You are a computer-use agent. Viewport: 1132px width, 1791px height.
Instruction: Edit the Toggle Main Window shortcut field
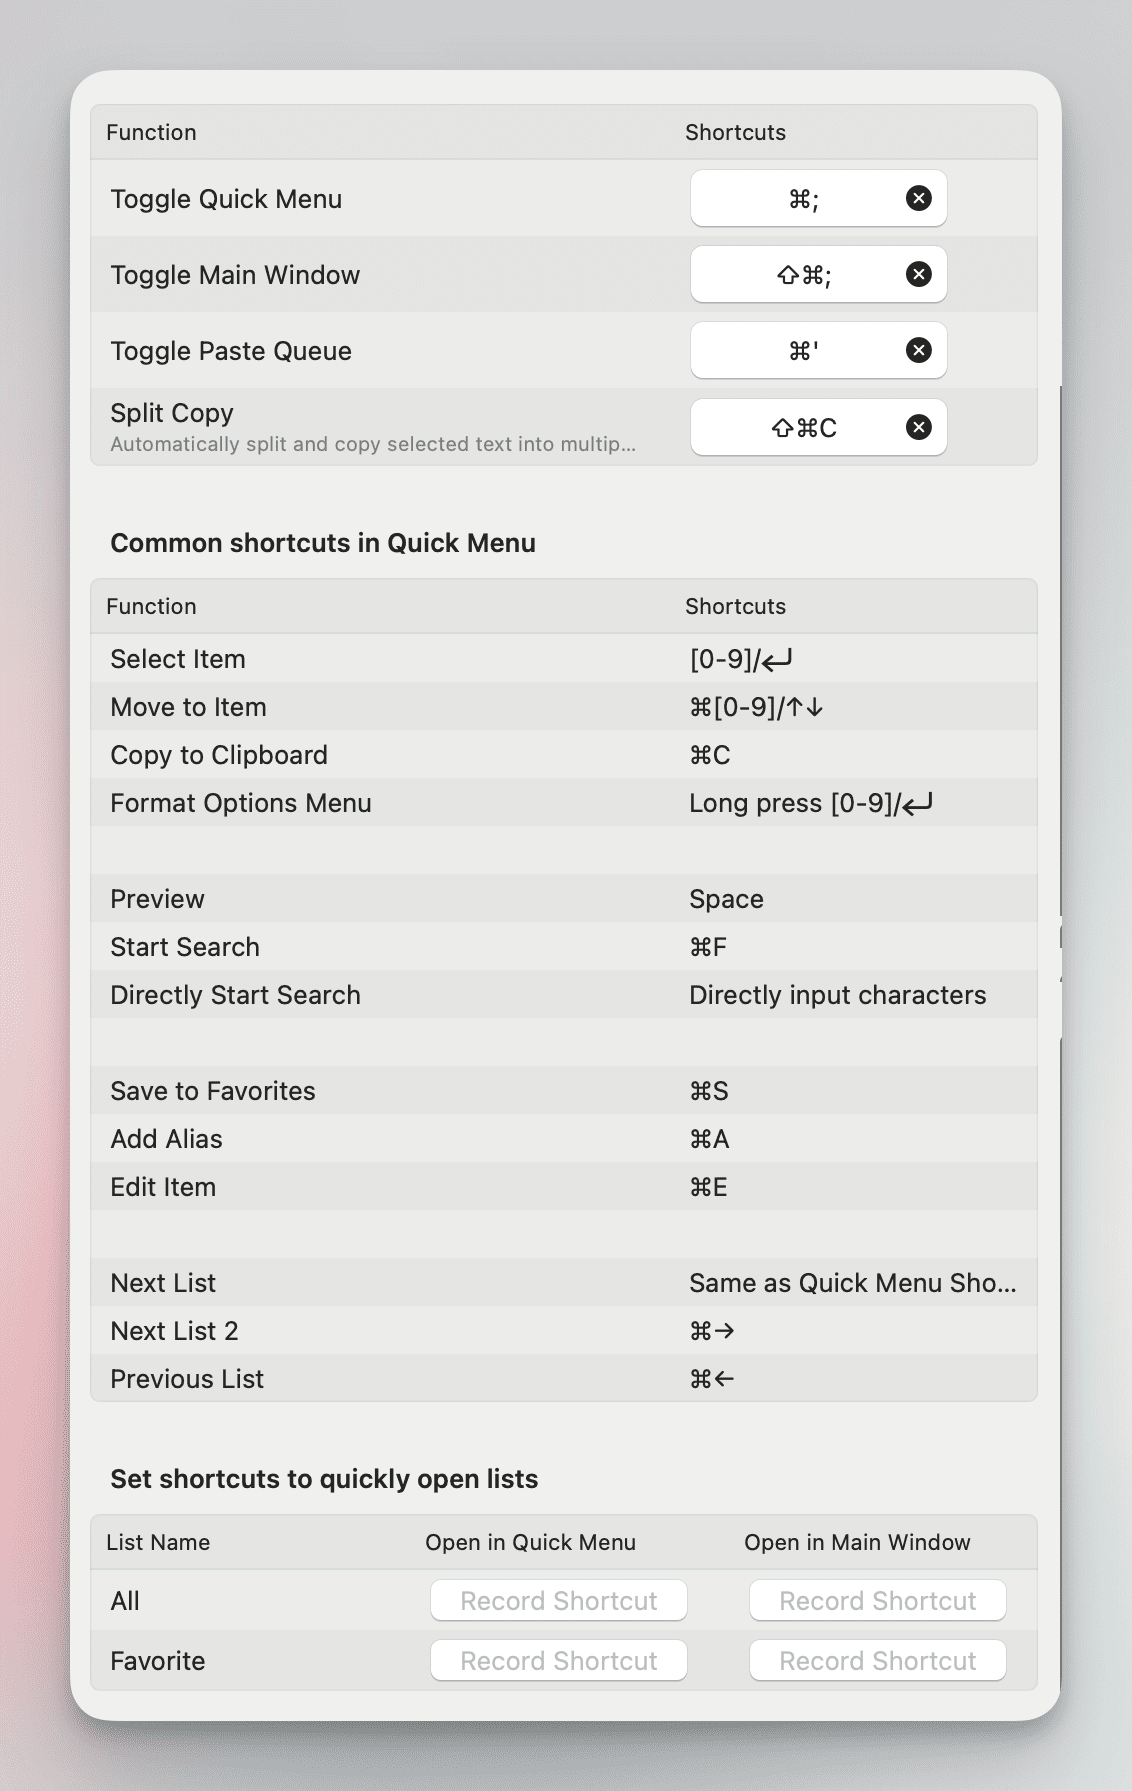[802, 275]
